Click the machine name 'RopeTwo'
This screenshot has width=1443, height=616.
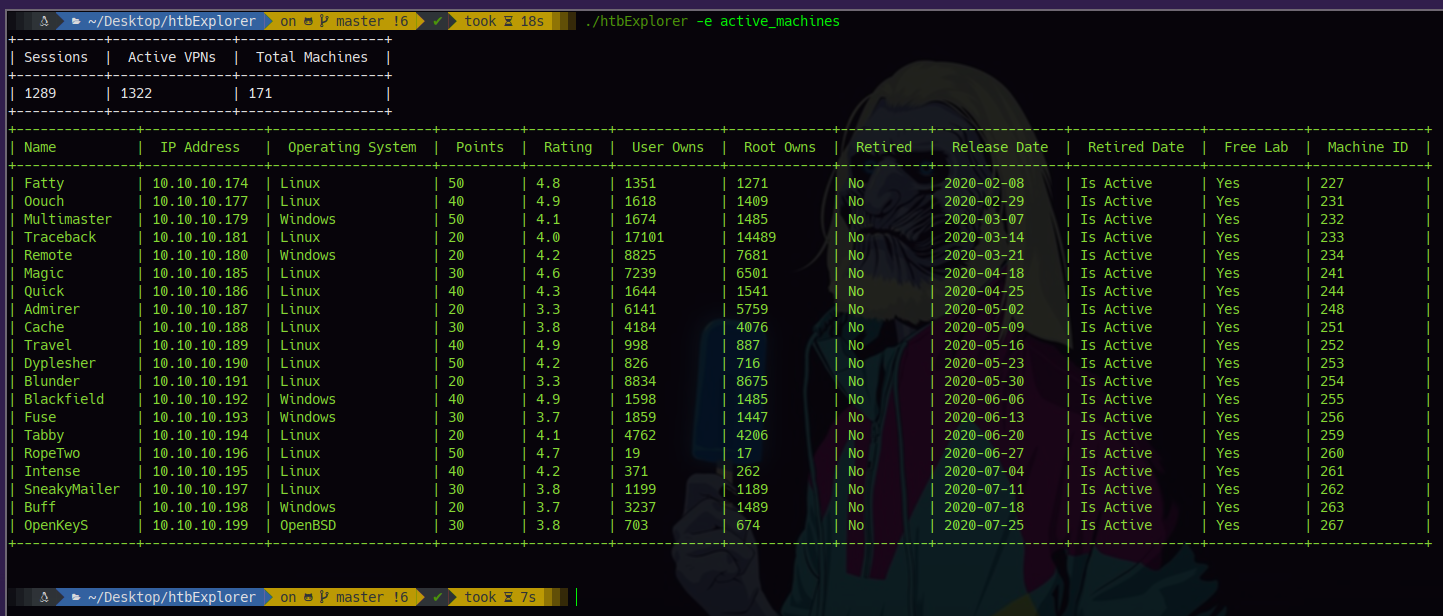pos(52,453)
